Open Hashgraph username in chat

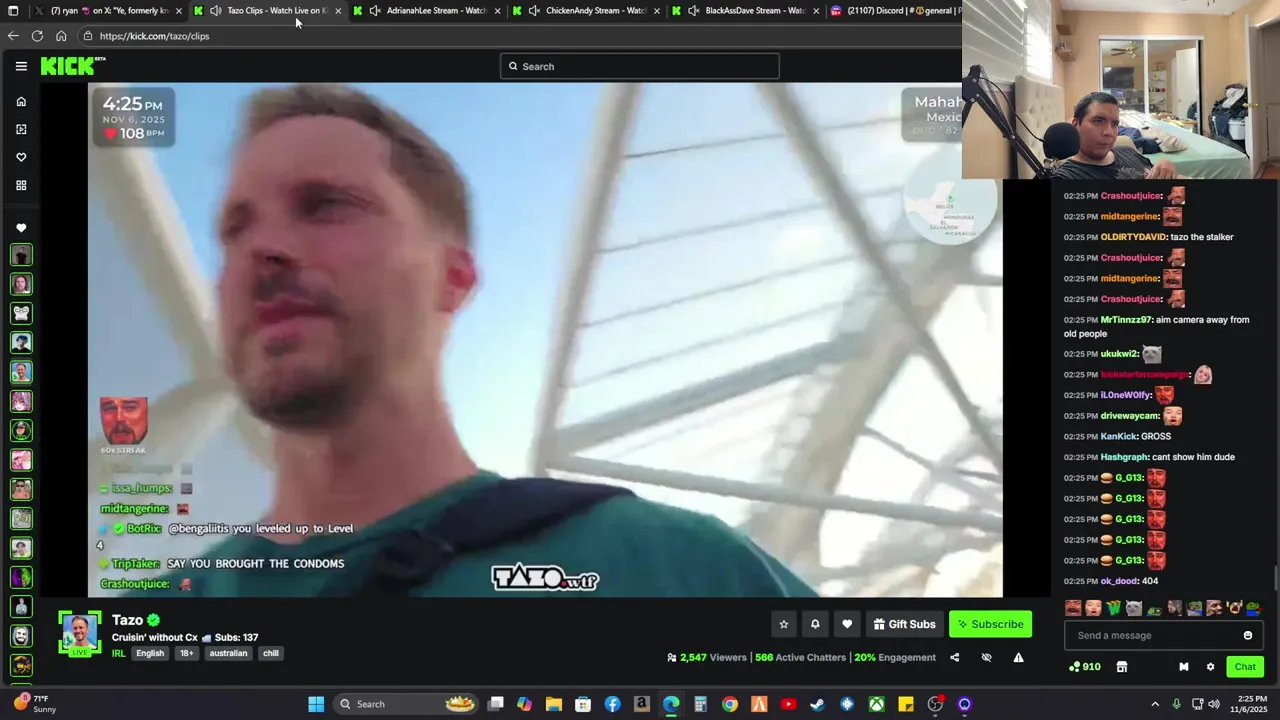(x=1124, y=457)
